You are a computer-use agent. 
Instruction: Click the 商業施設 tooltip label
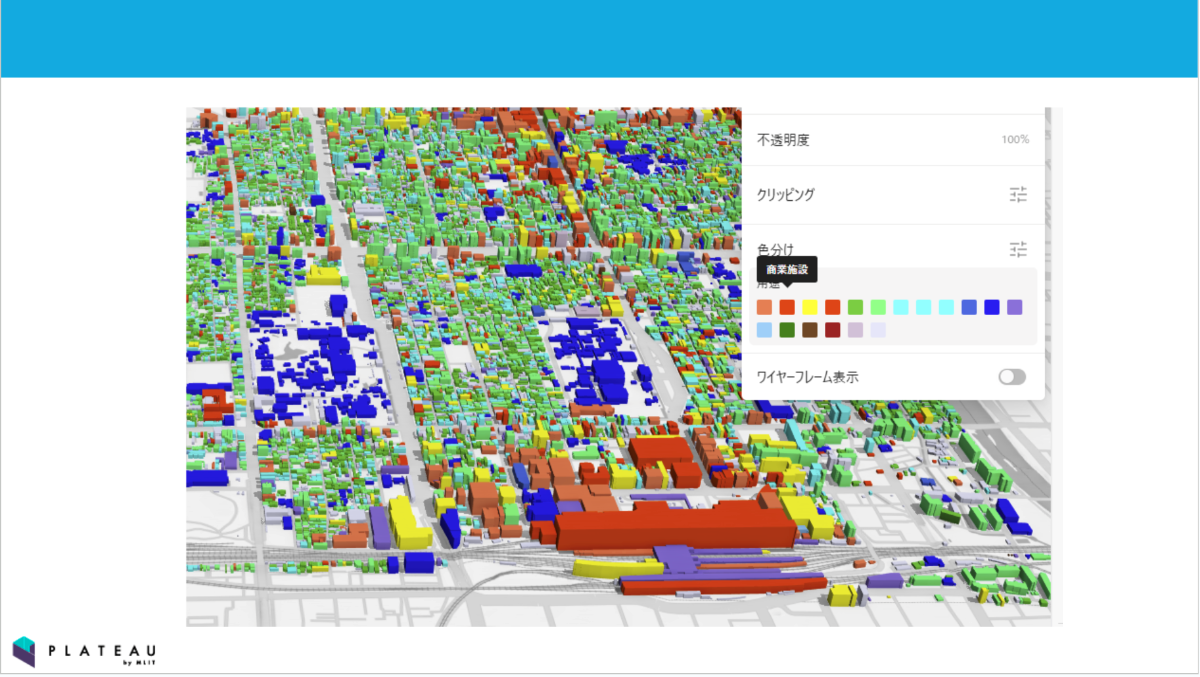(x=787, y=269)
